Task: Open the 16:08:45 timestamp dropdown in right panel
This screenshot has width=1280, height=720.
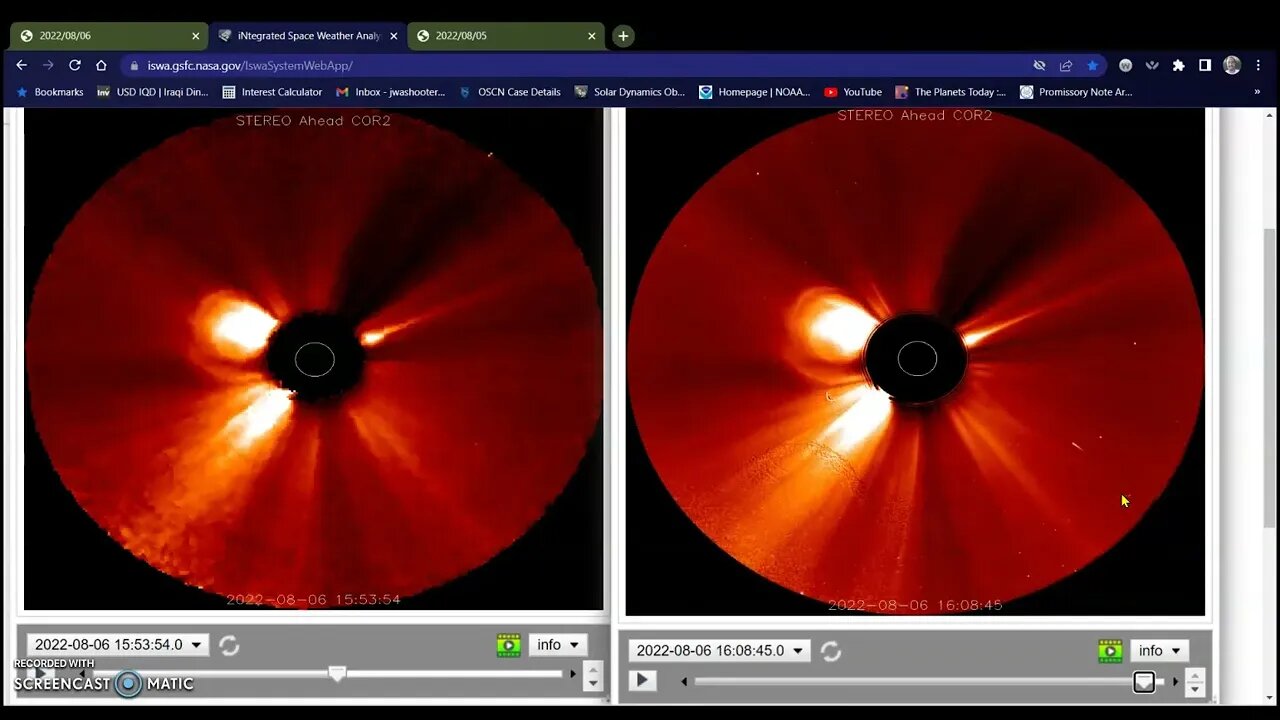Action: point(720,651)
